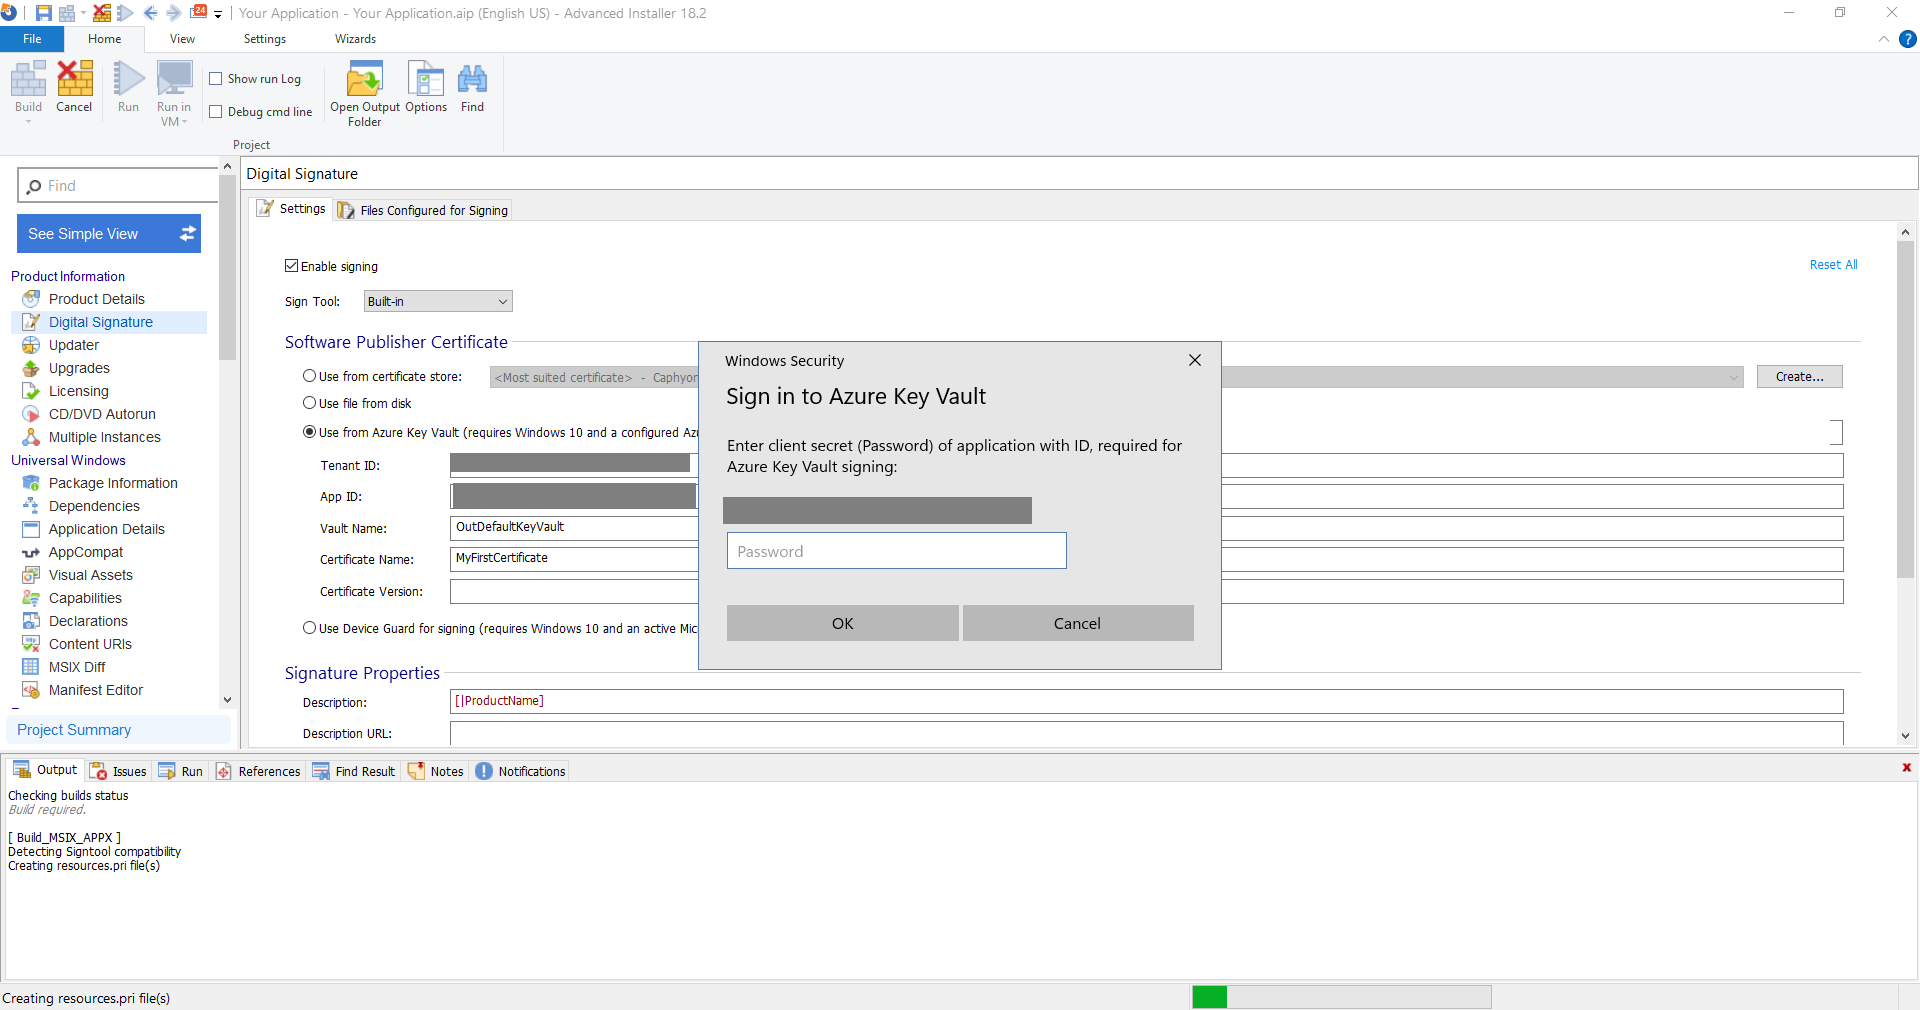Select Use from Azure Key Vault option
Screen dimensions: 1920x1010
pos(310,432)
